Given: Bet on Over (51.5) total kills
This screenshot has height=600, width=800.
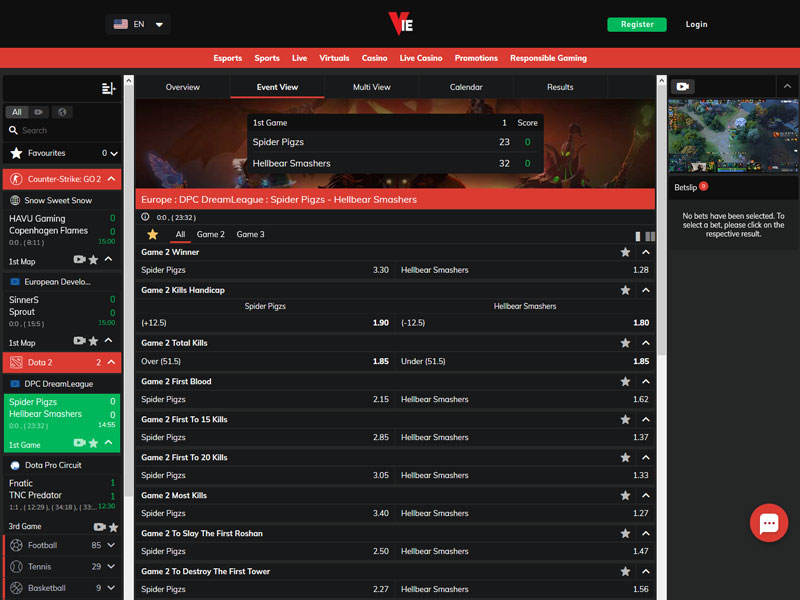Looking at the screenshot, I should click(265, 361).
